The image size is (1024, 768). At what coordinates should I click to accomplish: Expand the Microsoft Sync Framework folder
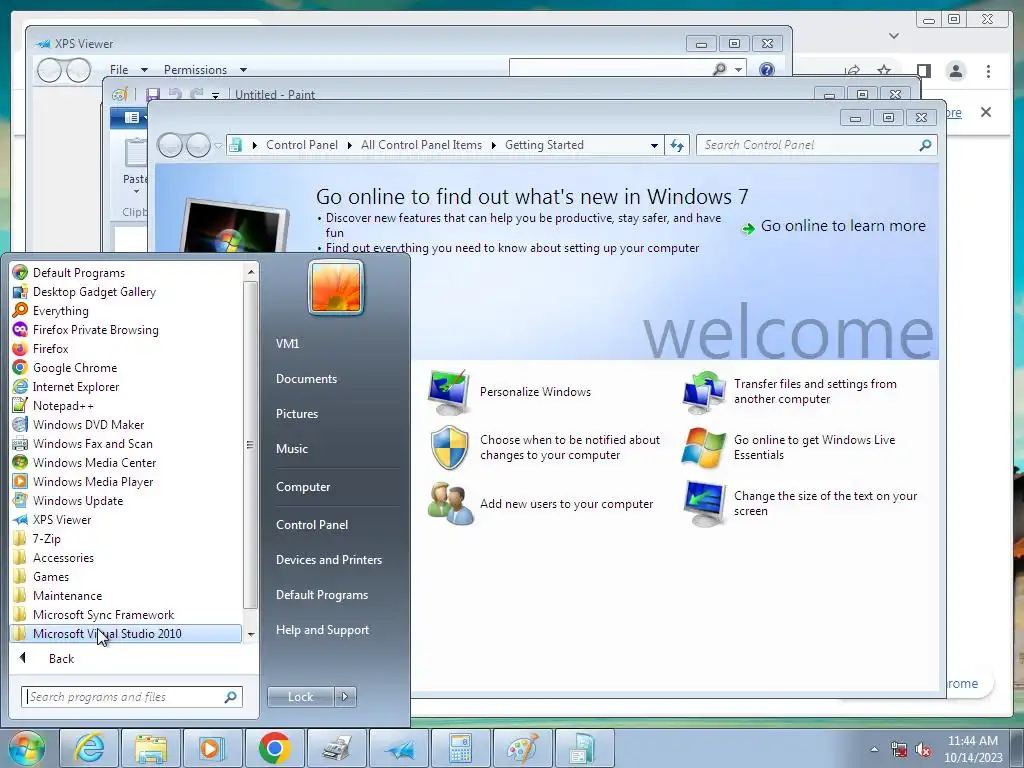click(x=103, y=615)
